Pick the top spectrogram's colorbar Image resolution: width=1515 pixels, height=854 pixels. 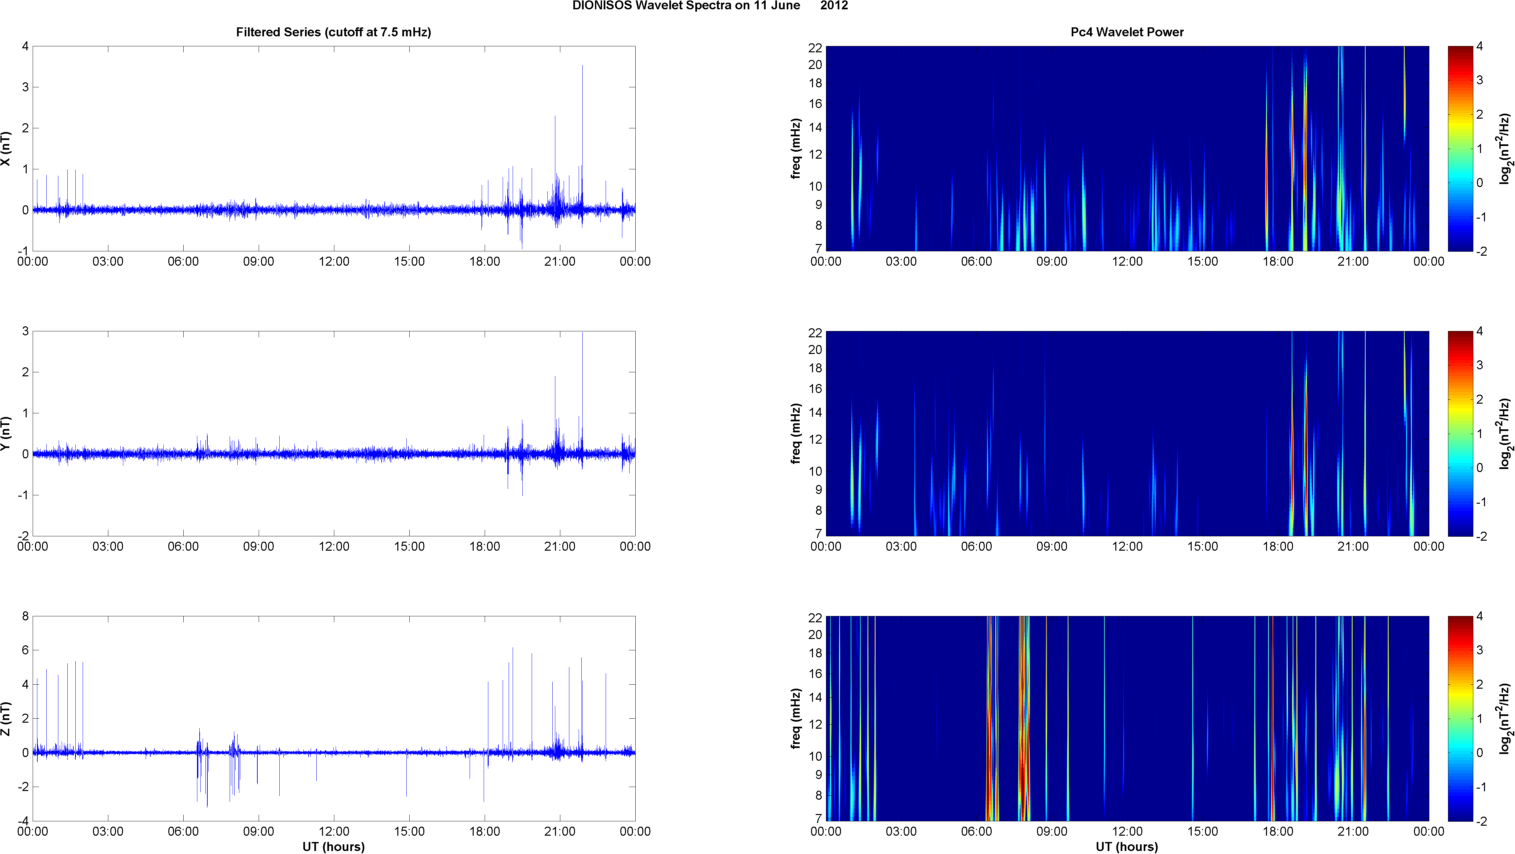(1460, 149)
